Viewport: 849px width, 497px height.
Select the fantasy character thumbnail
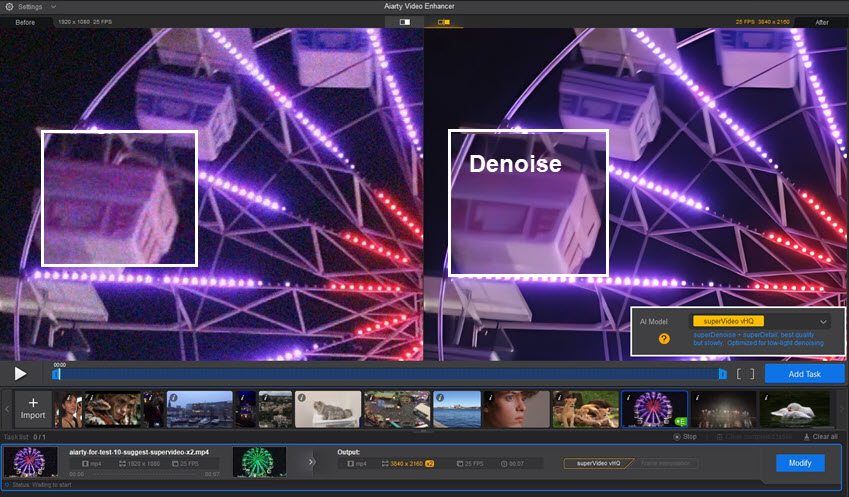[113, 409]
